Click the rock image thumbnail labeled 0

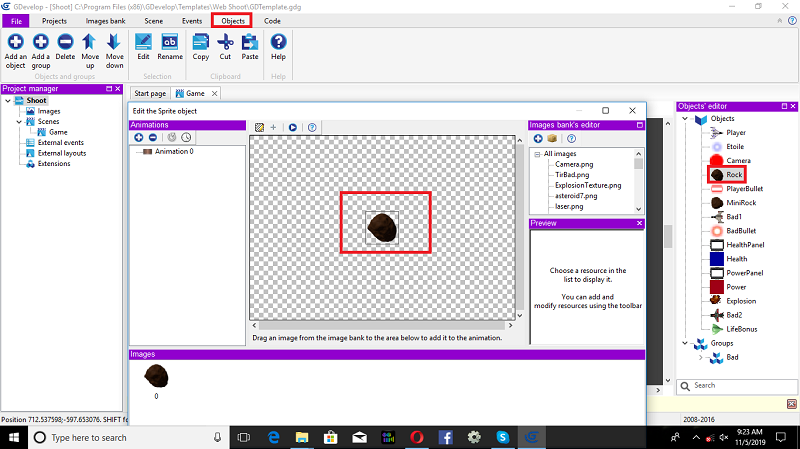click(x=156, y=377)
